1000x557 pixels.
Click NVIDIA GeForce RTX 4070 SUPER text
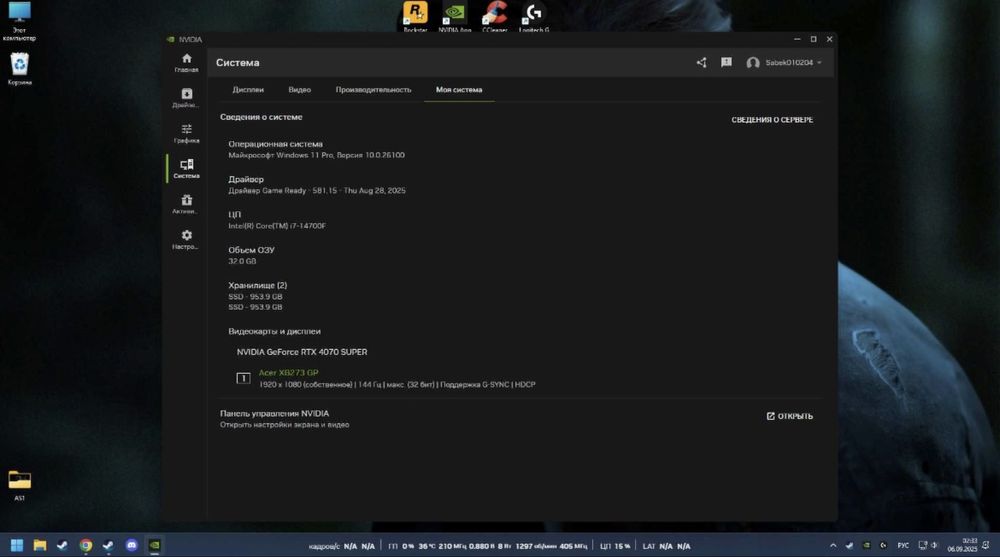click(302, 352)
